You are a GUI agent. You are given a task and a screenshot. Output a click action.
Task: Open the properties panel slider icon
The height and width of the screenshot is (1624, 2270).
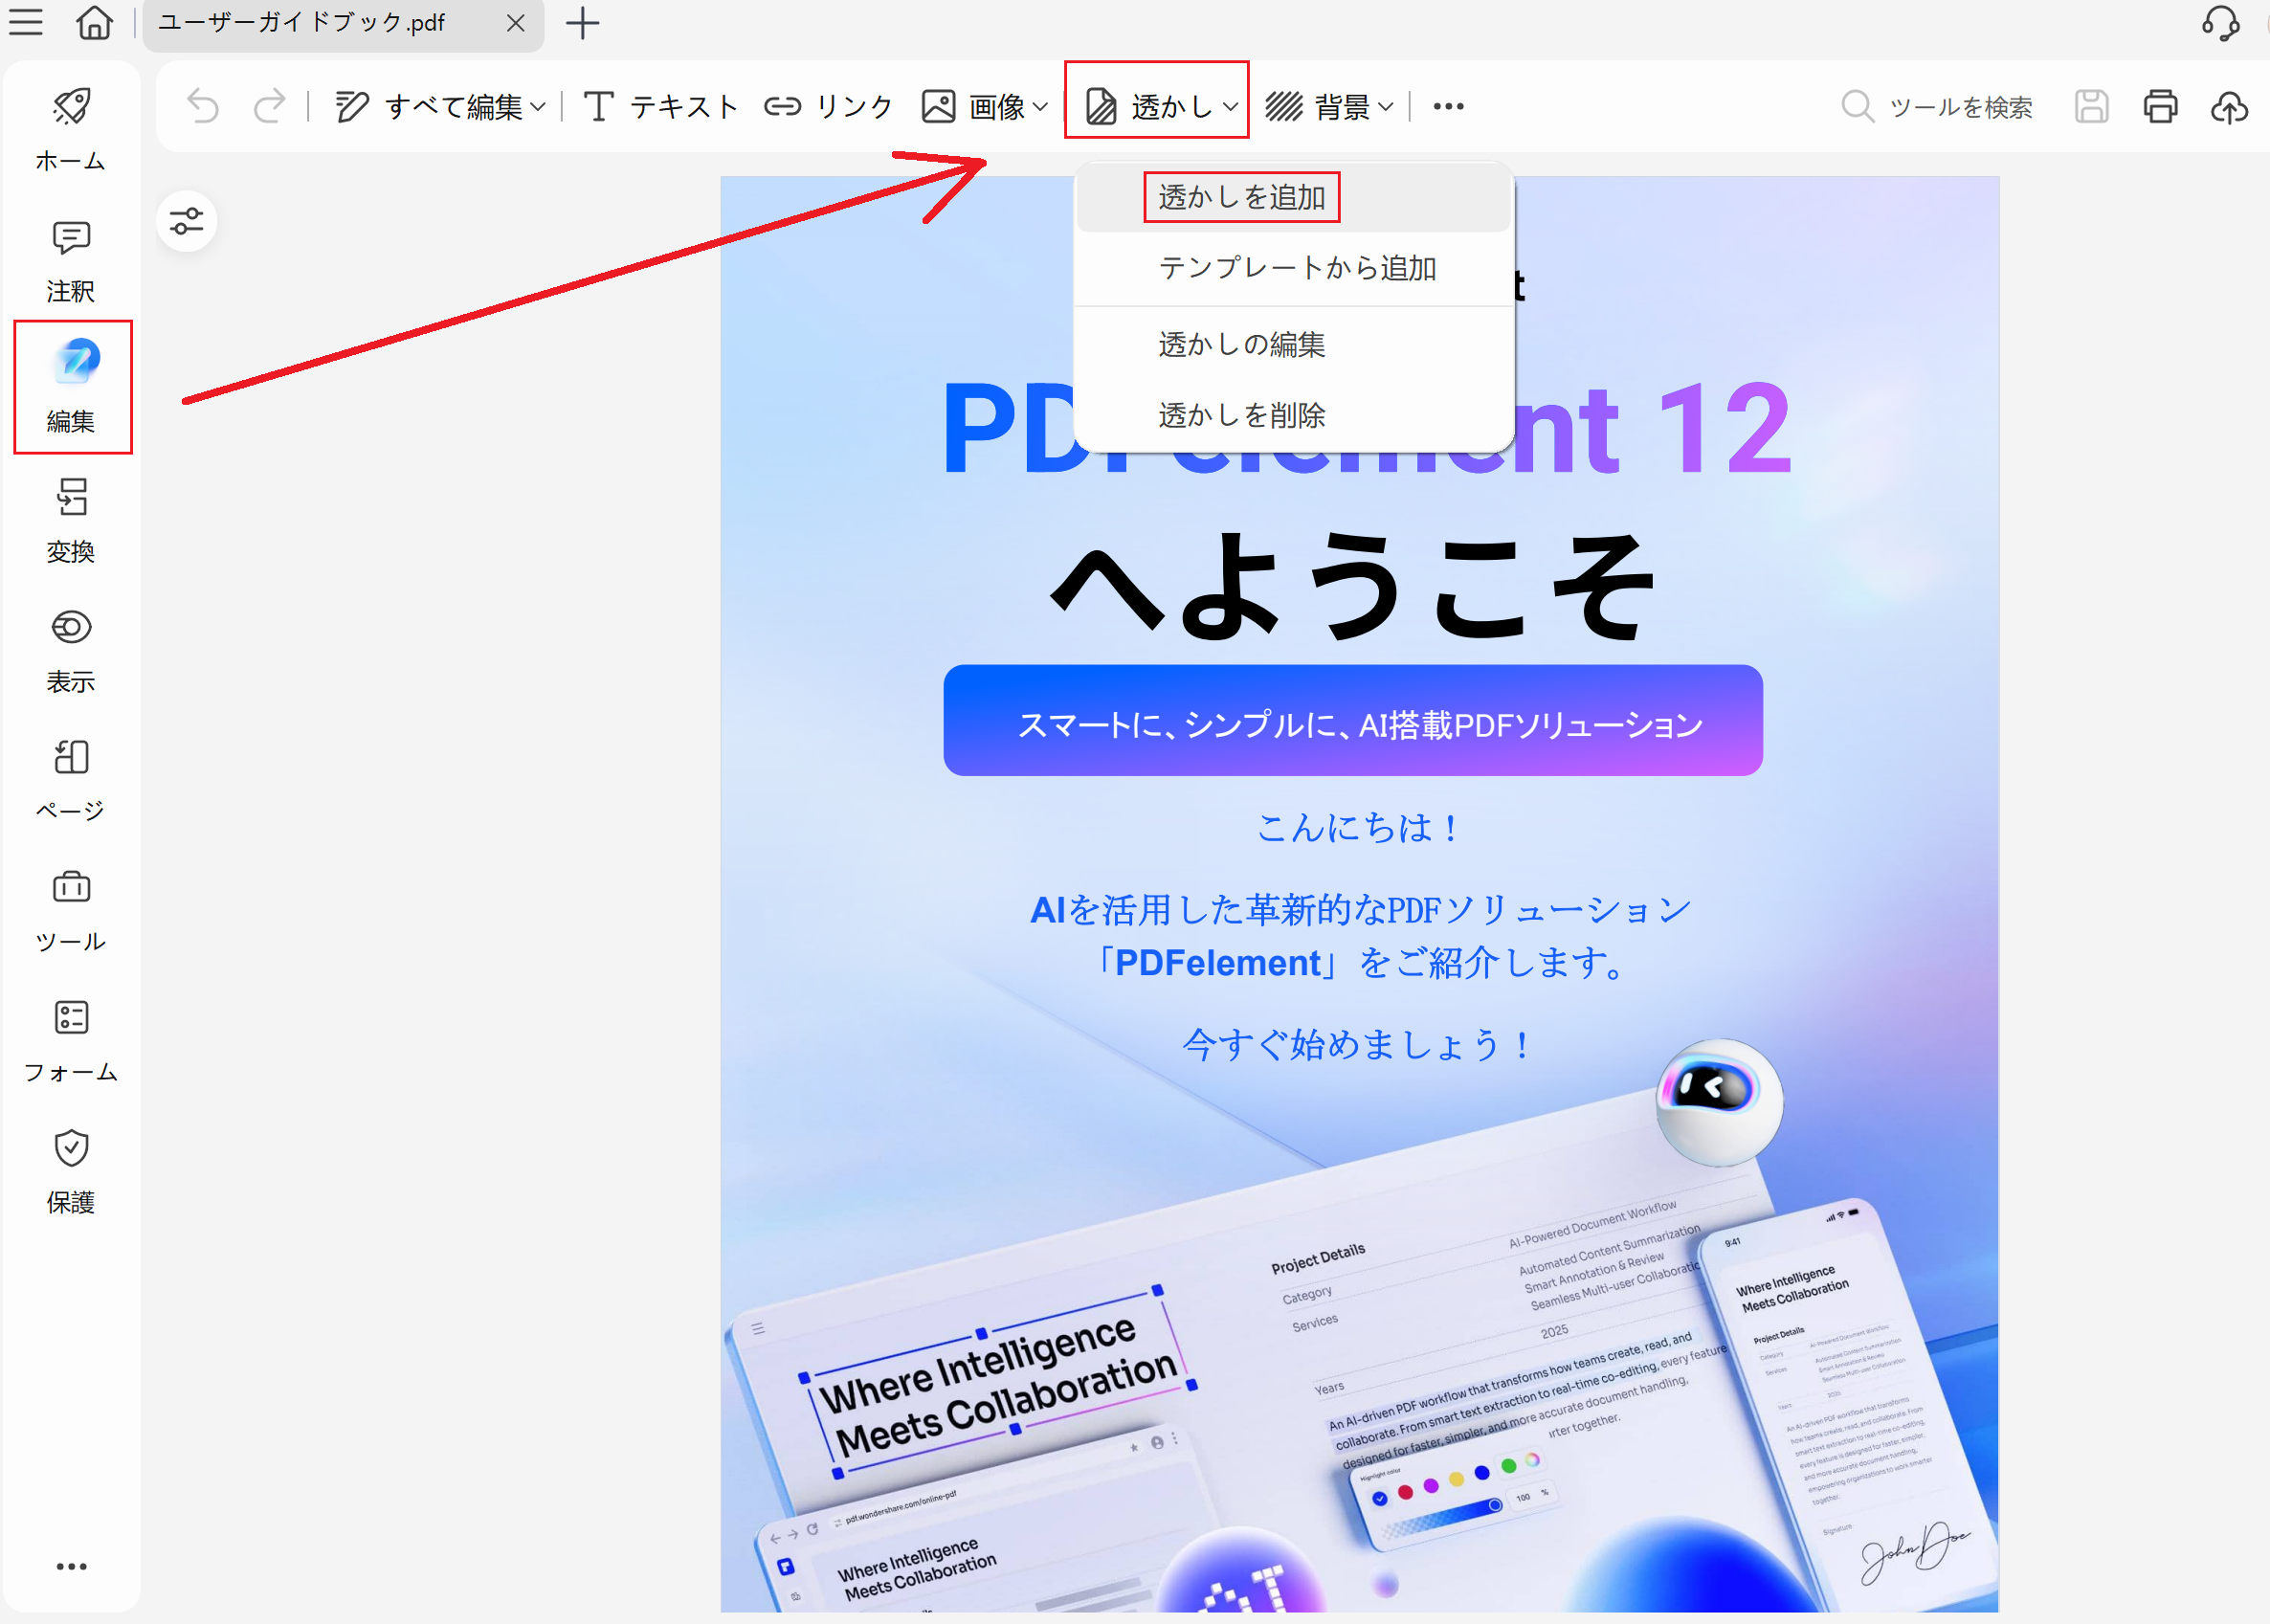187,221
